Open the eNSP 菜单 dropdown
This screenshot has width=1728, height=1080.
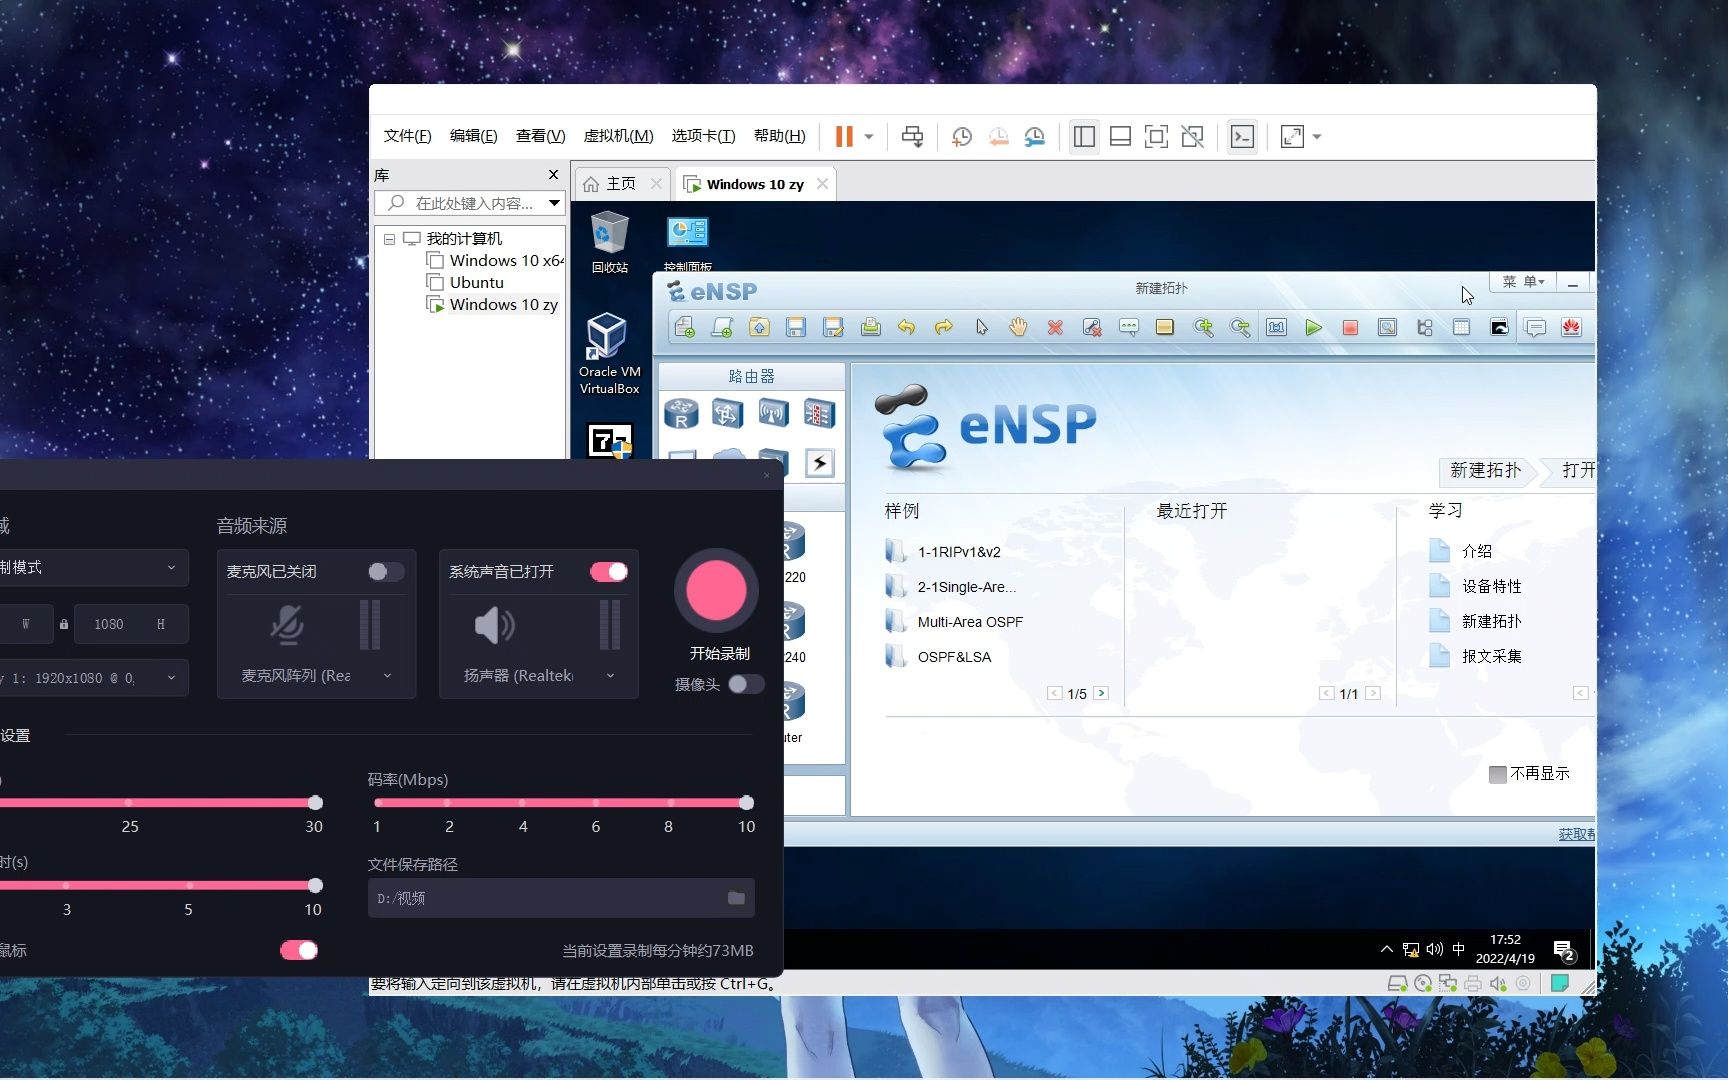[x=1523, y=282]
